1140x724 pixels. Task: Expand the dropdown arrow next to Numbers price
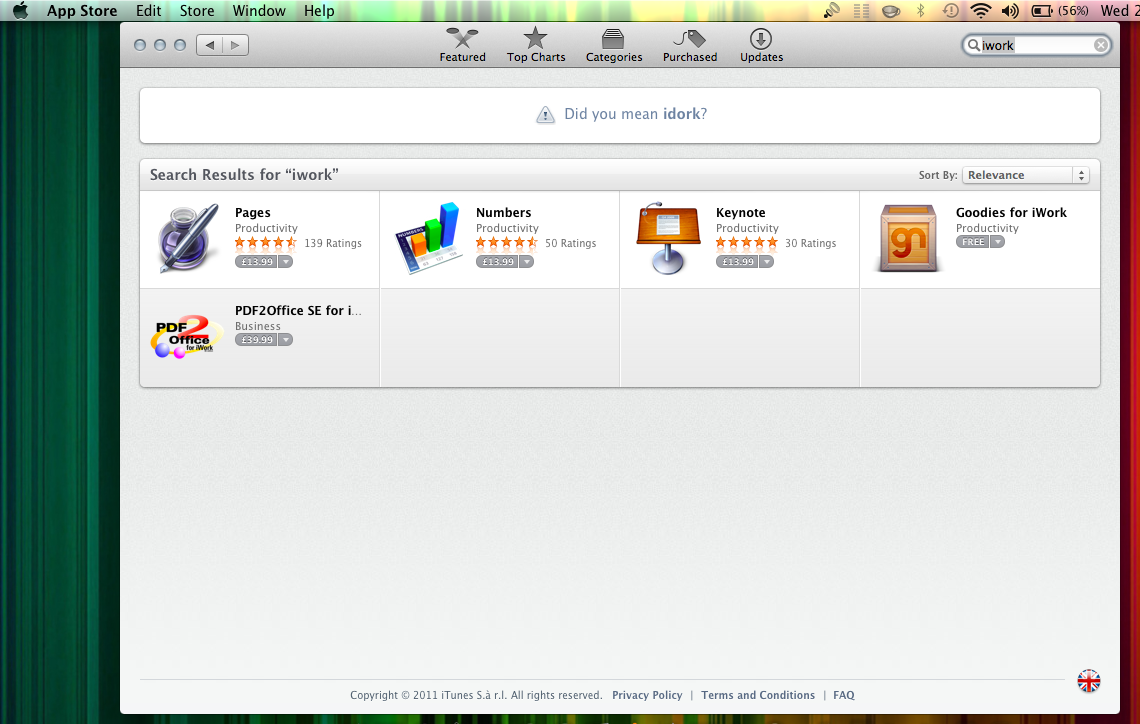[526, 262]
